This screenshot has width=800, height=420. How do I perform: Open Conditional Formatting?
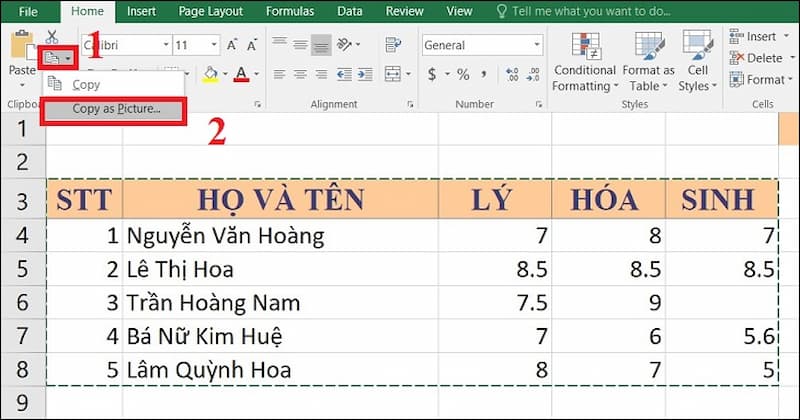point(585,61)
